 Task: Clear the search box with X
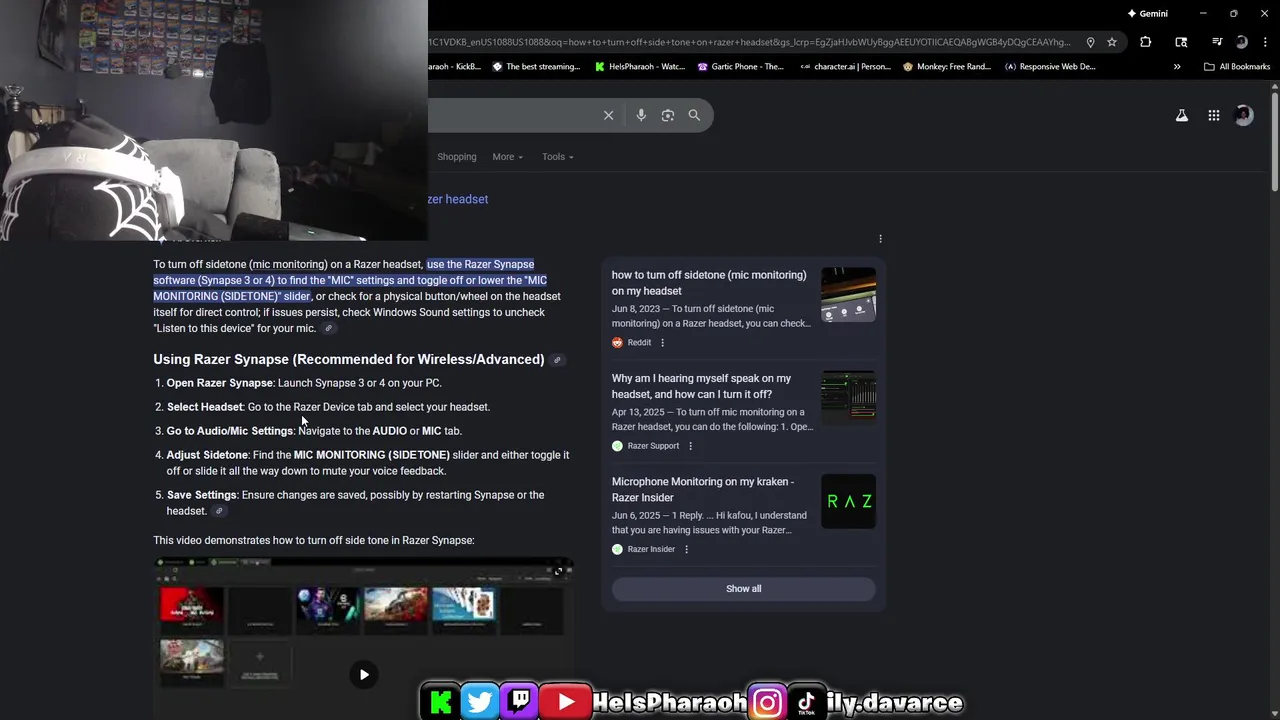click(x=608, y=115)
